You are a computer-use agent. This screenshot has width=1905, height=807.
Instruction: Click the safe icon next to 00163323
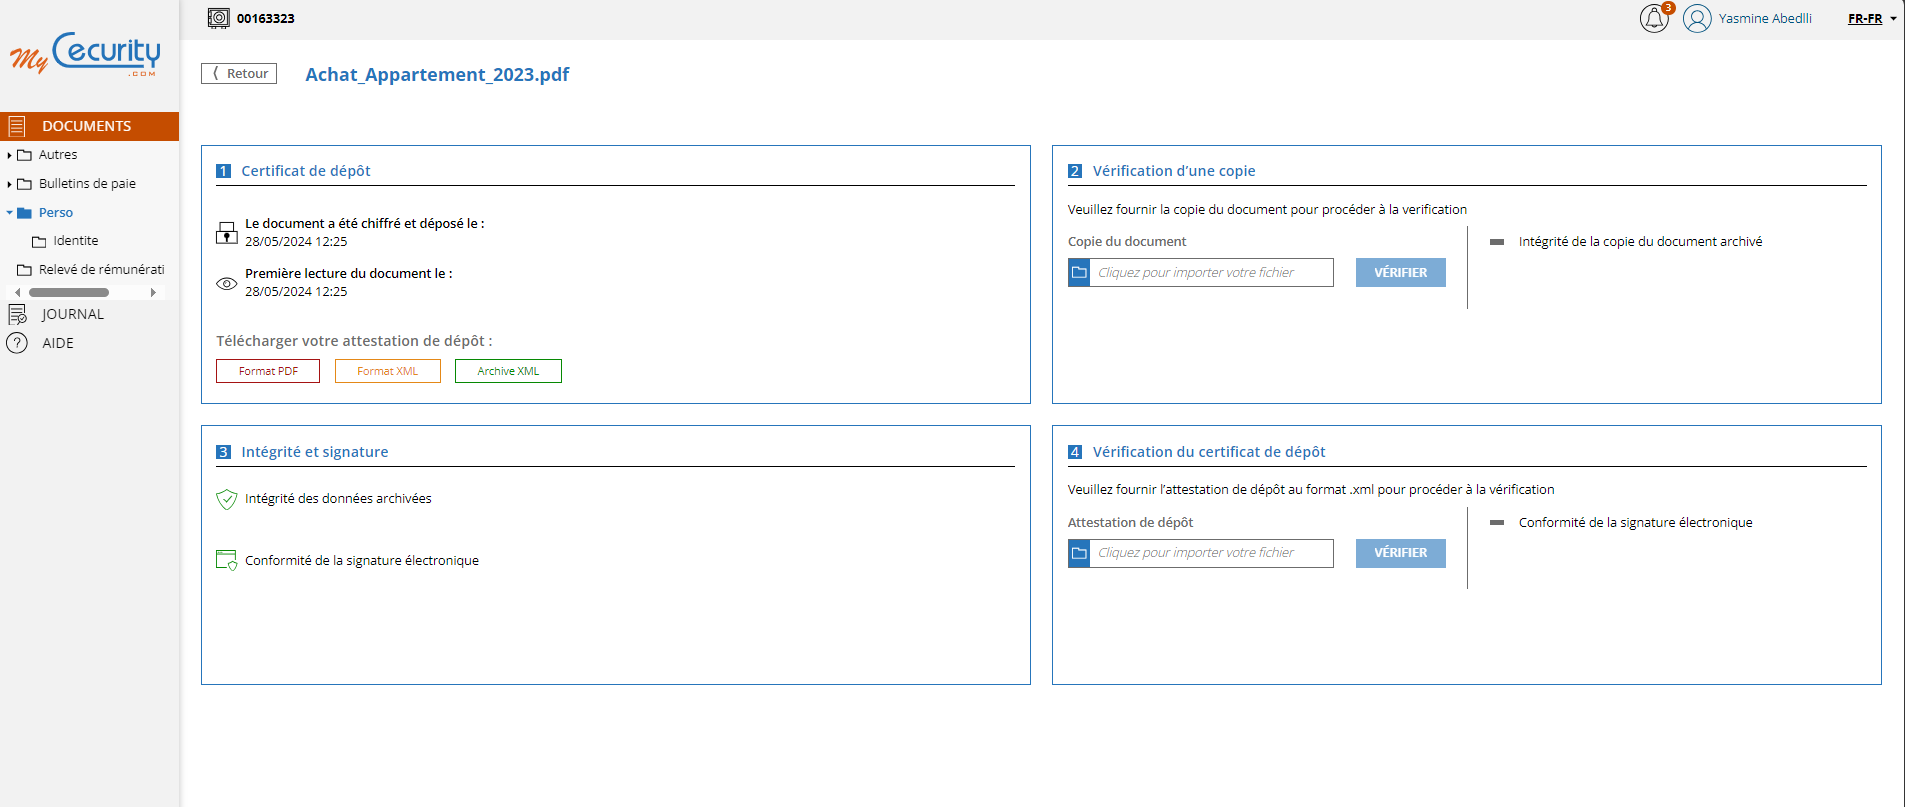tap(218, 18)
